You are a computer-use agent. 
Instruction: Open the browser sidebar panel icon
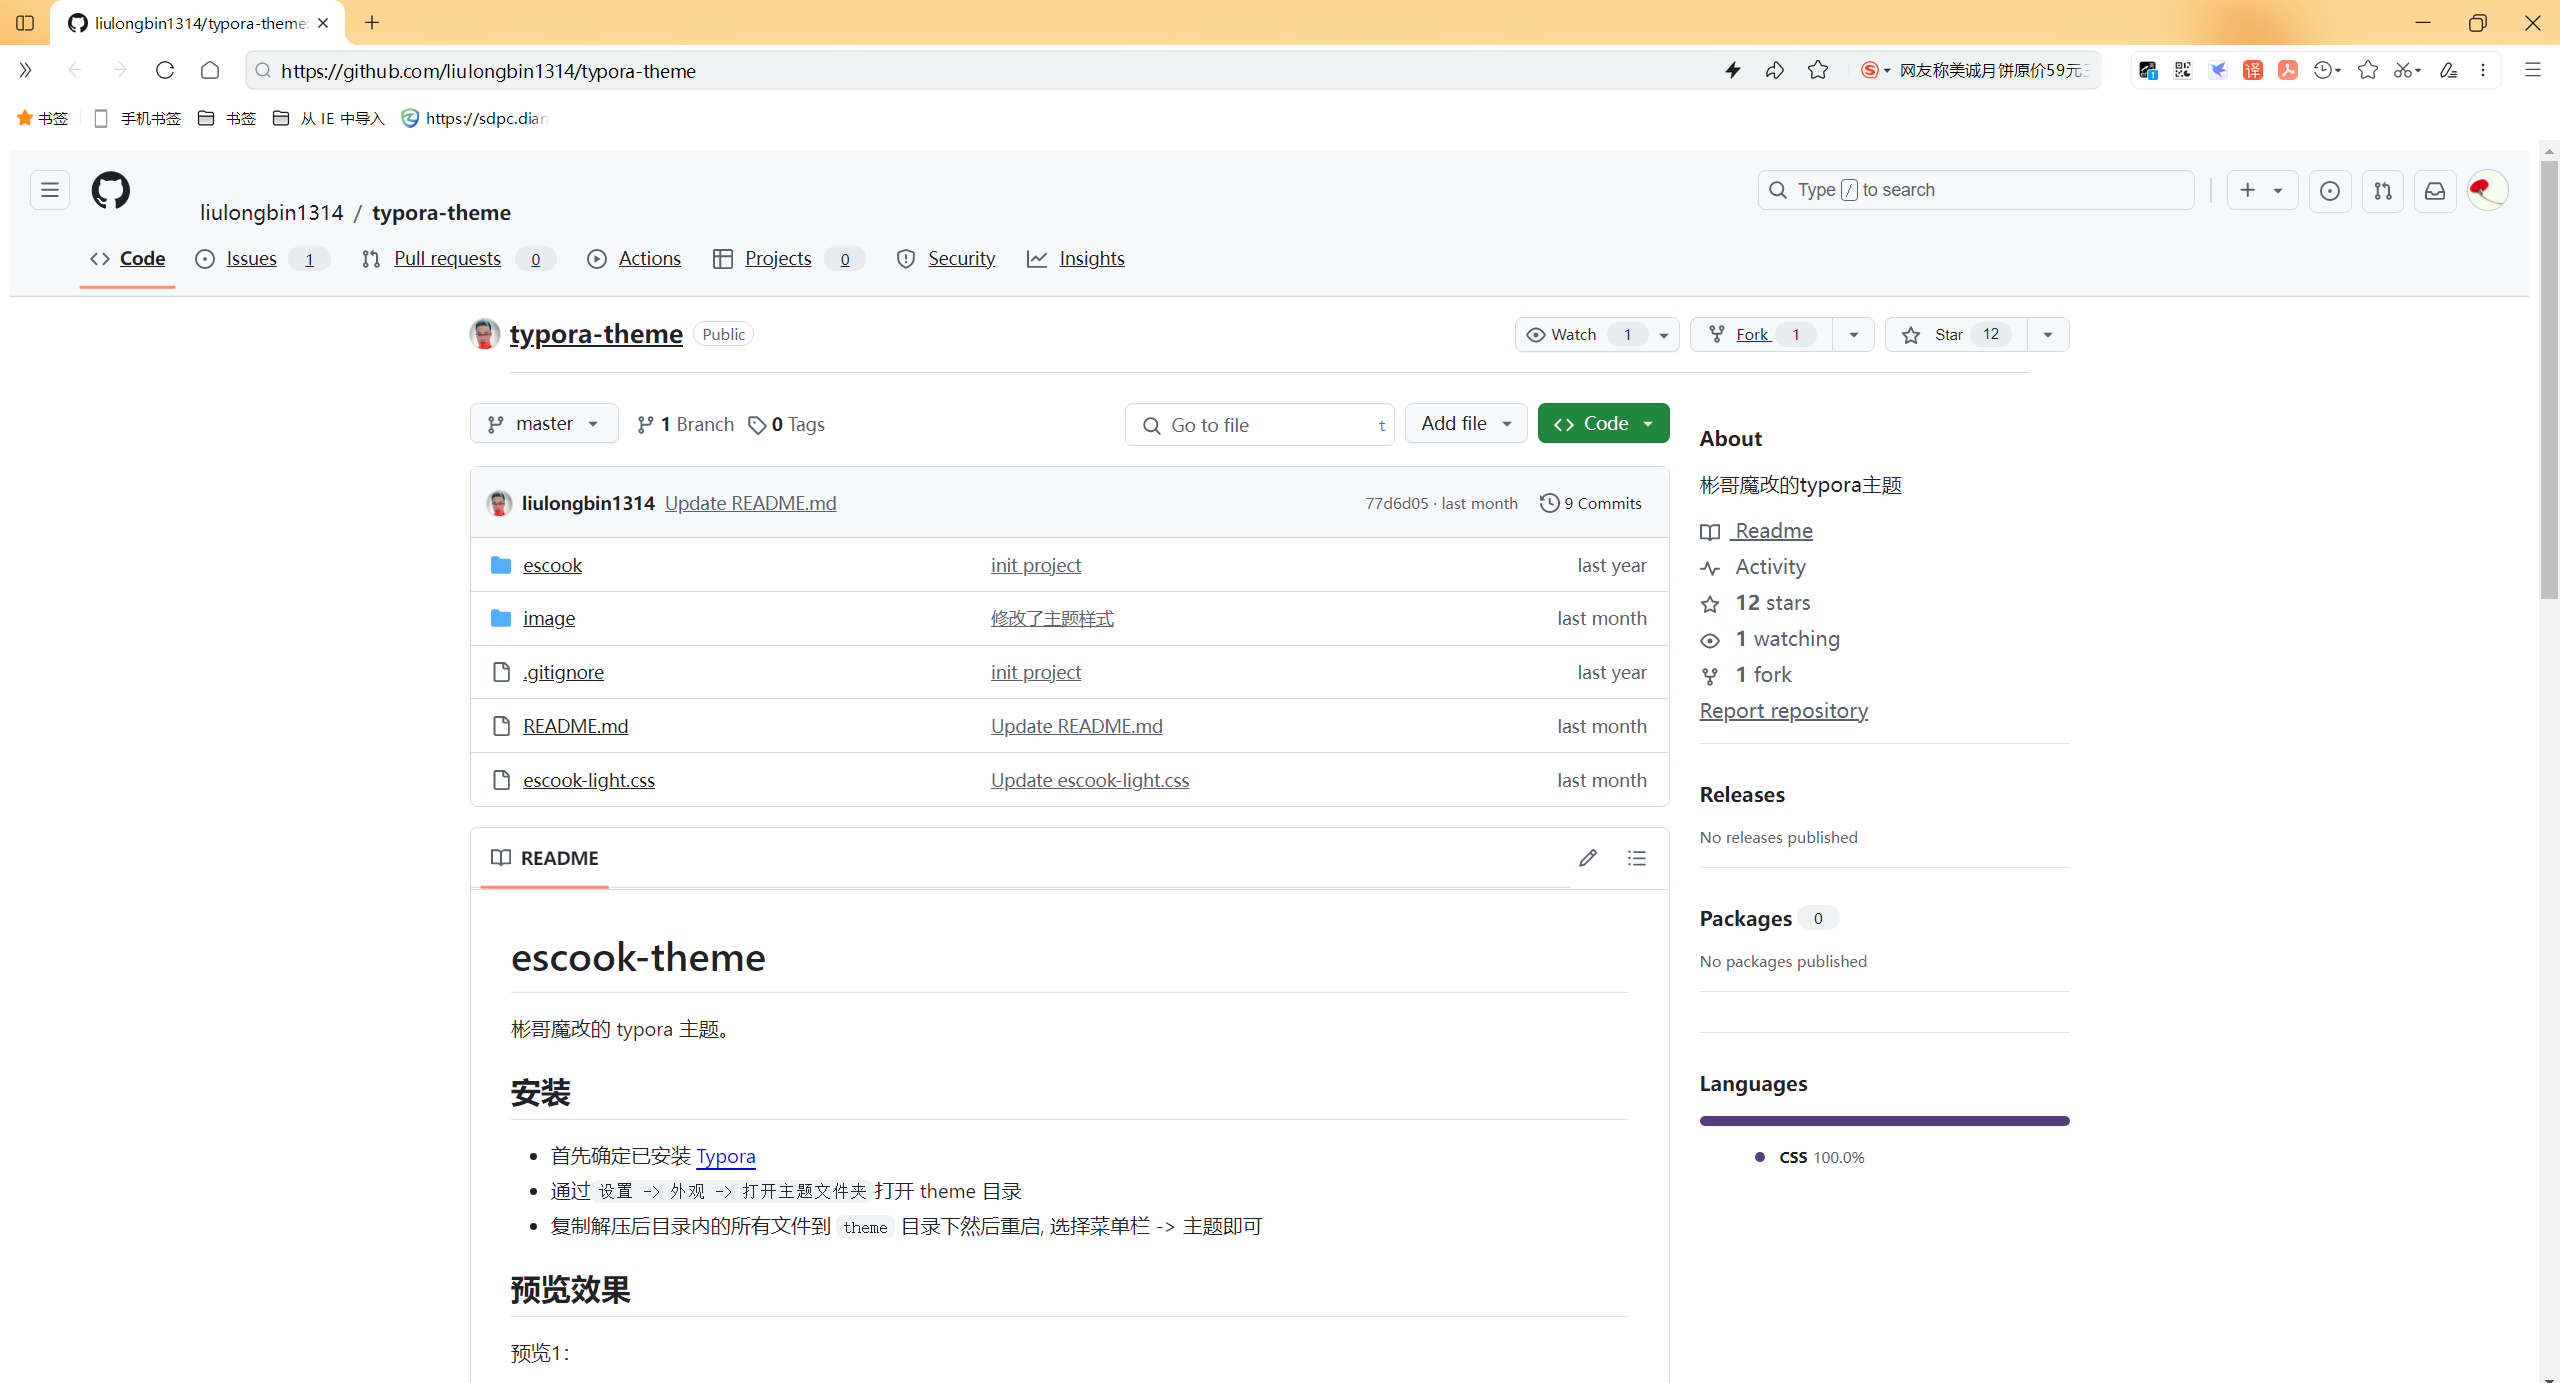tap(25, 22)
